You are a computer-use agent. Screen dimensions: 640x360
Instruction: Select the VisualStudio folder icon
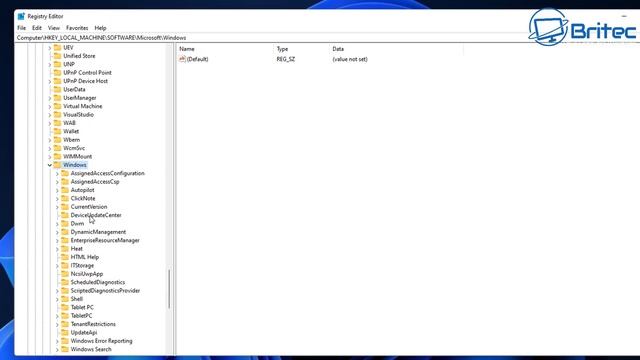58,115
